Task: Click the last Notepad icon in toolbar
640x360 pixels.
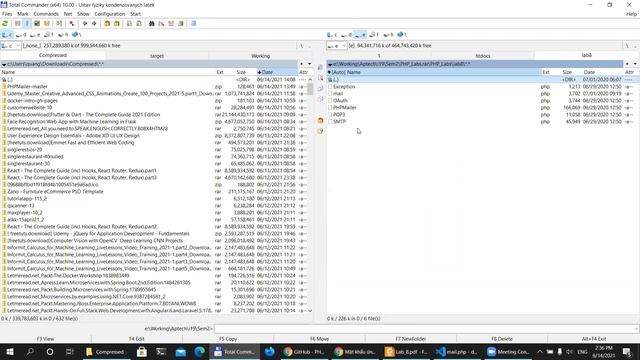Action: [x=194, y=24]
